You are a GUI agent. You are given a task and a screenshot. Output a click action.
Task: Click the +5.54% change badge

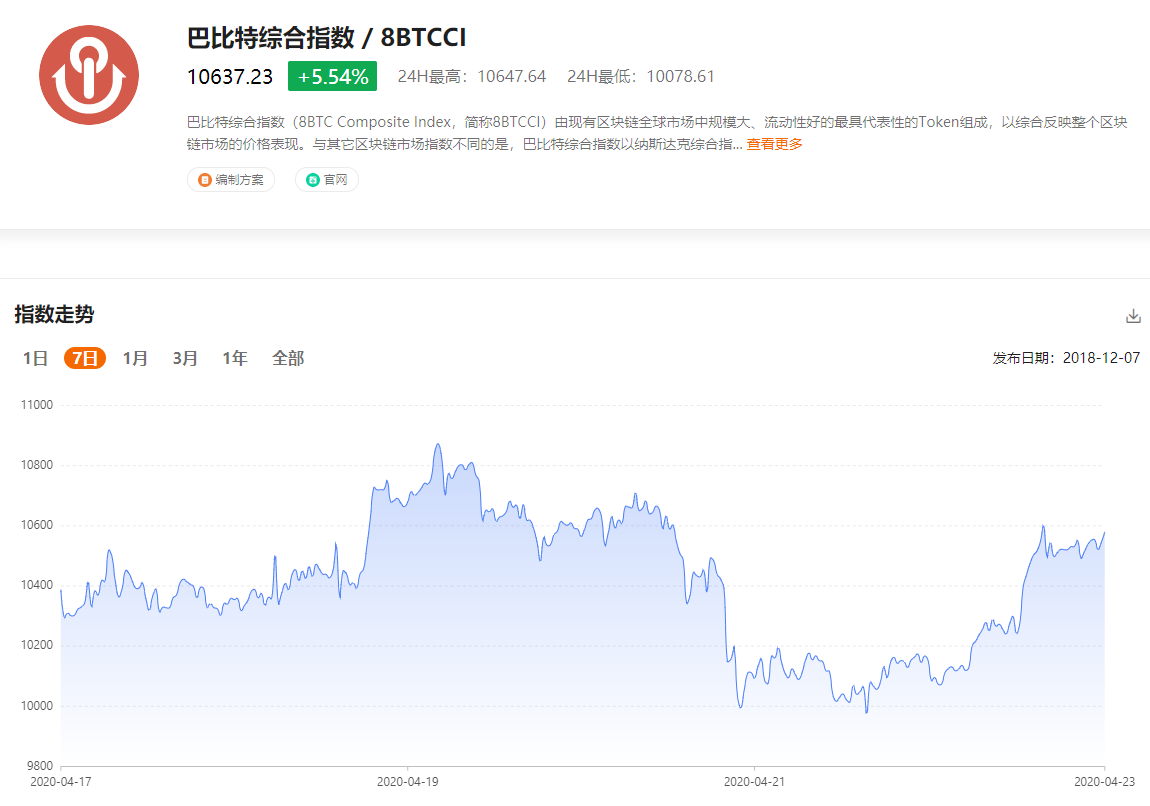[332, 76]
